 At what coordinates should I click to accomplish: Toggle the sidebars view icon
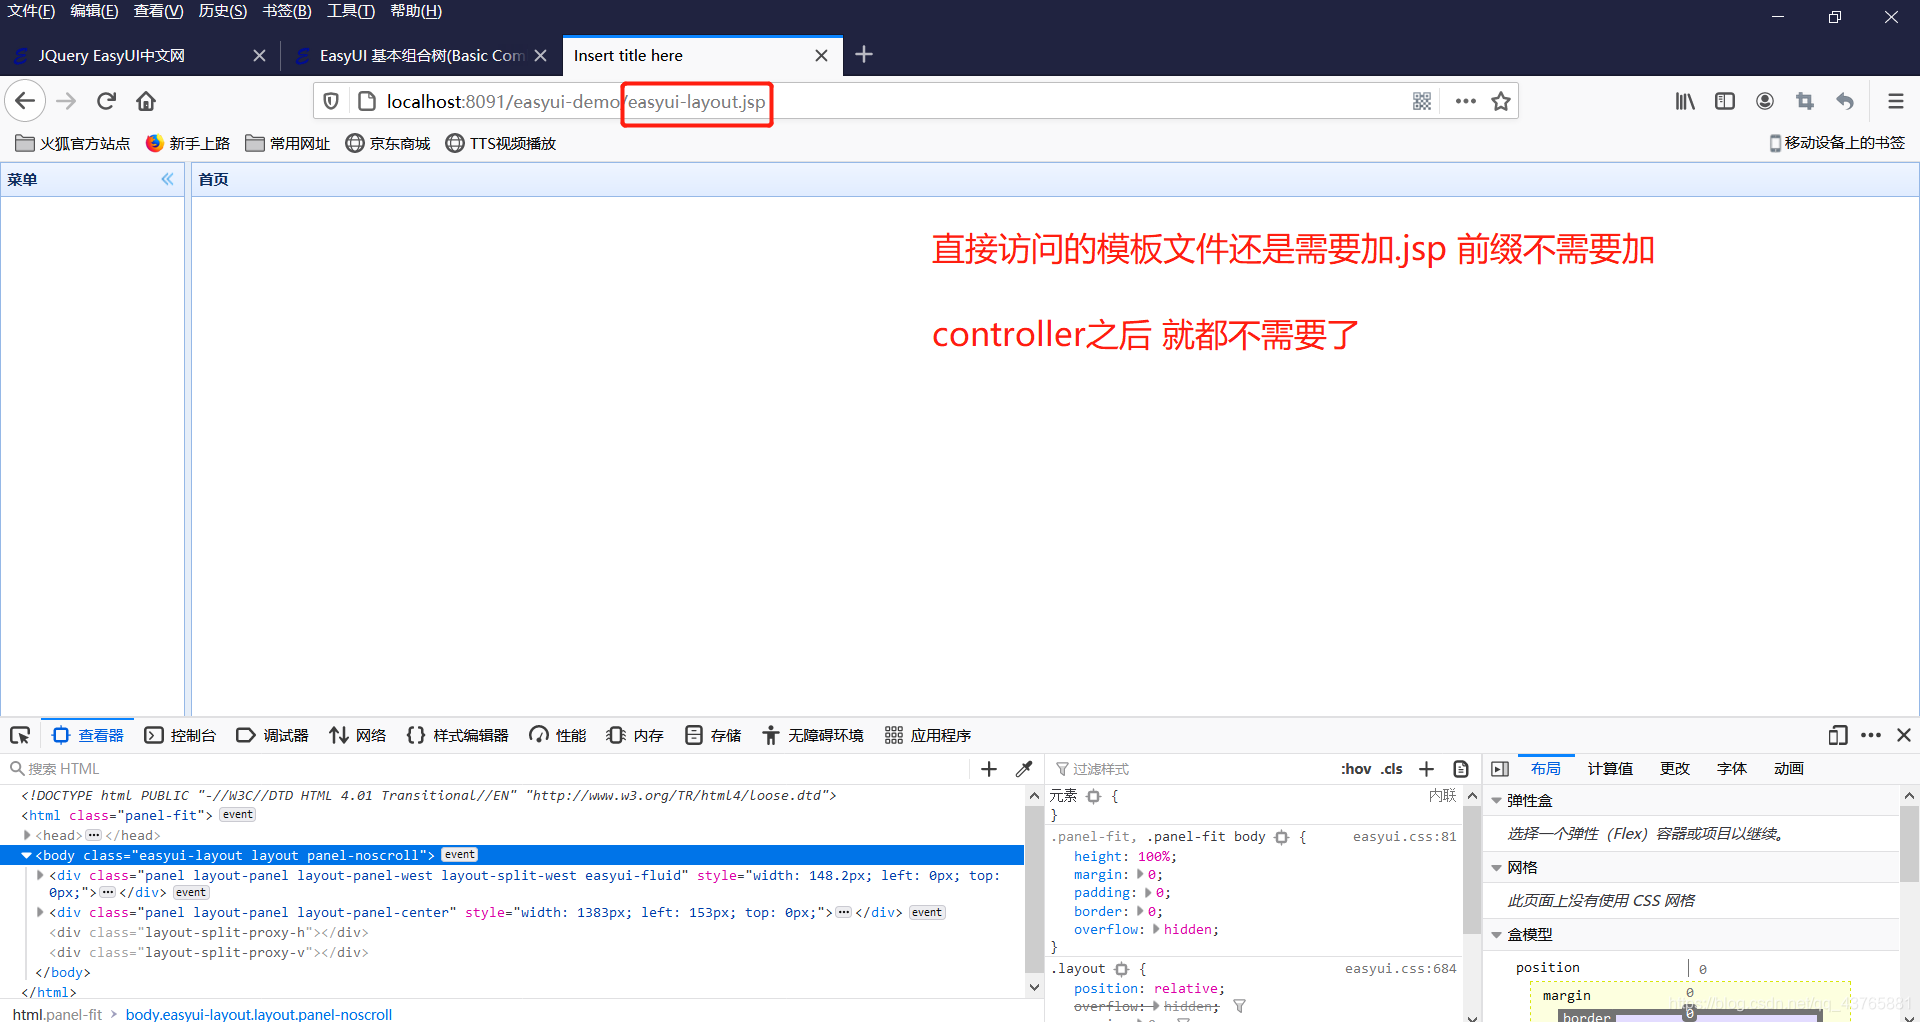tap(1725, 101)
